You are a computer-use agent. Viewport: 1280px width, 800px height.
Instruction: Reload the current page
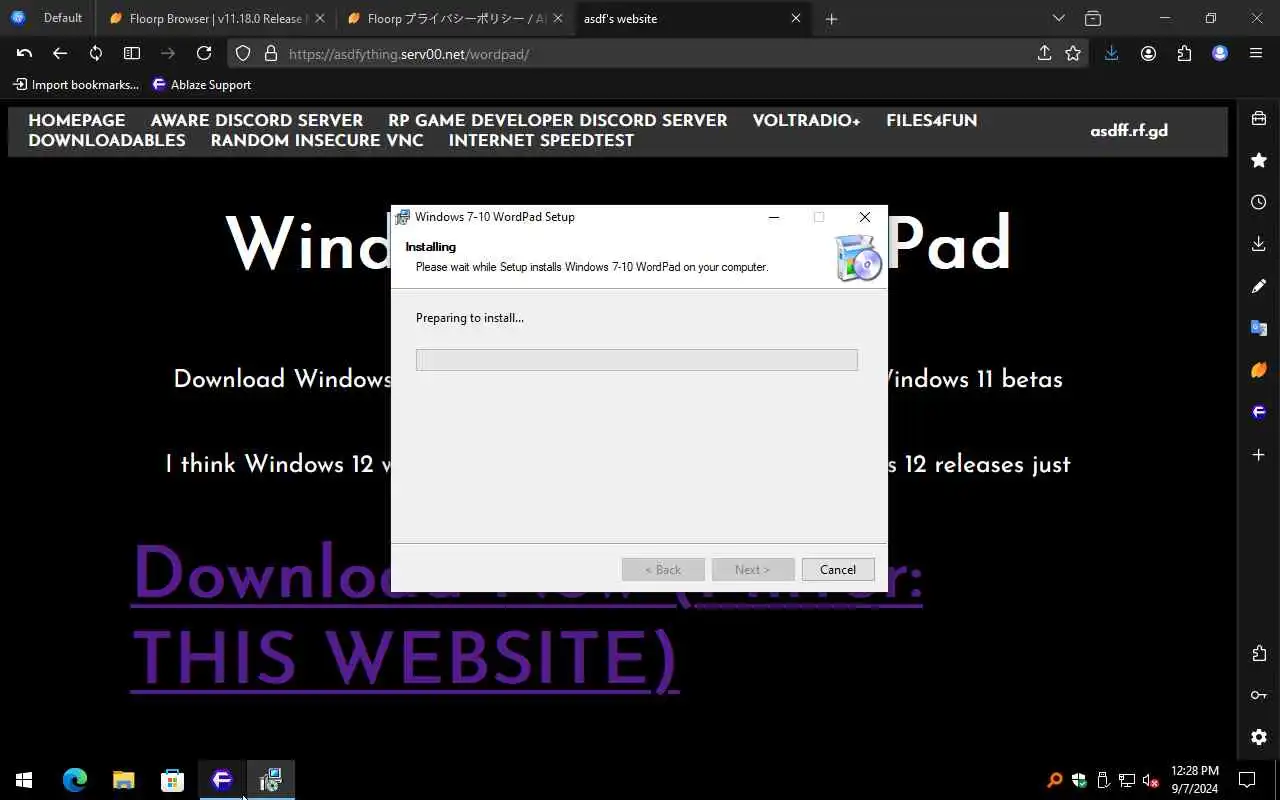pos(204,54)
